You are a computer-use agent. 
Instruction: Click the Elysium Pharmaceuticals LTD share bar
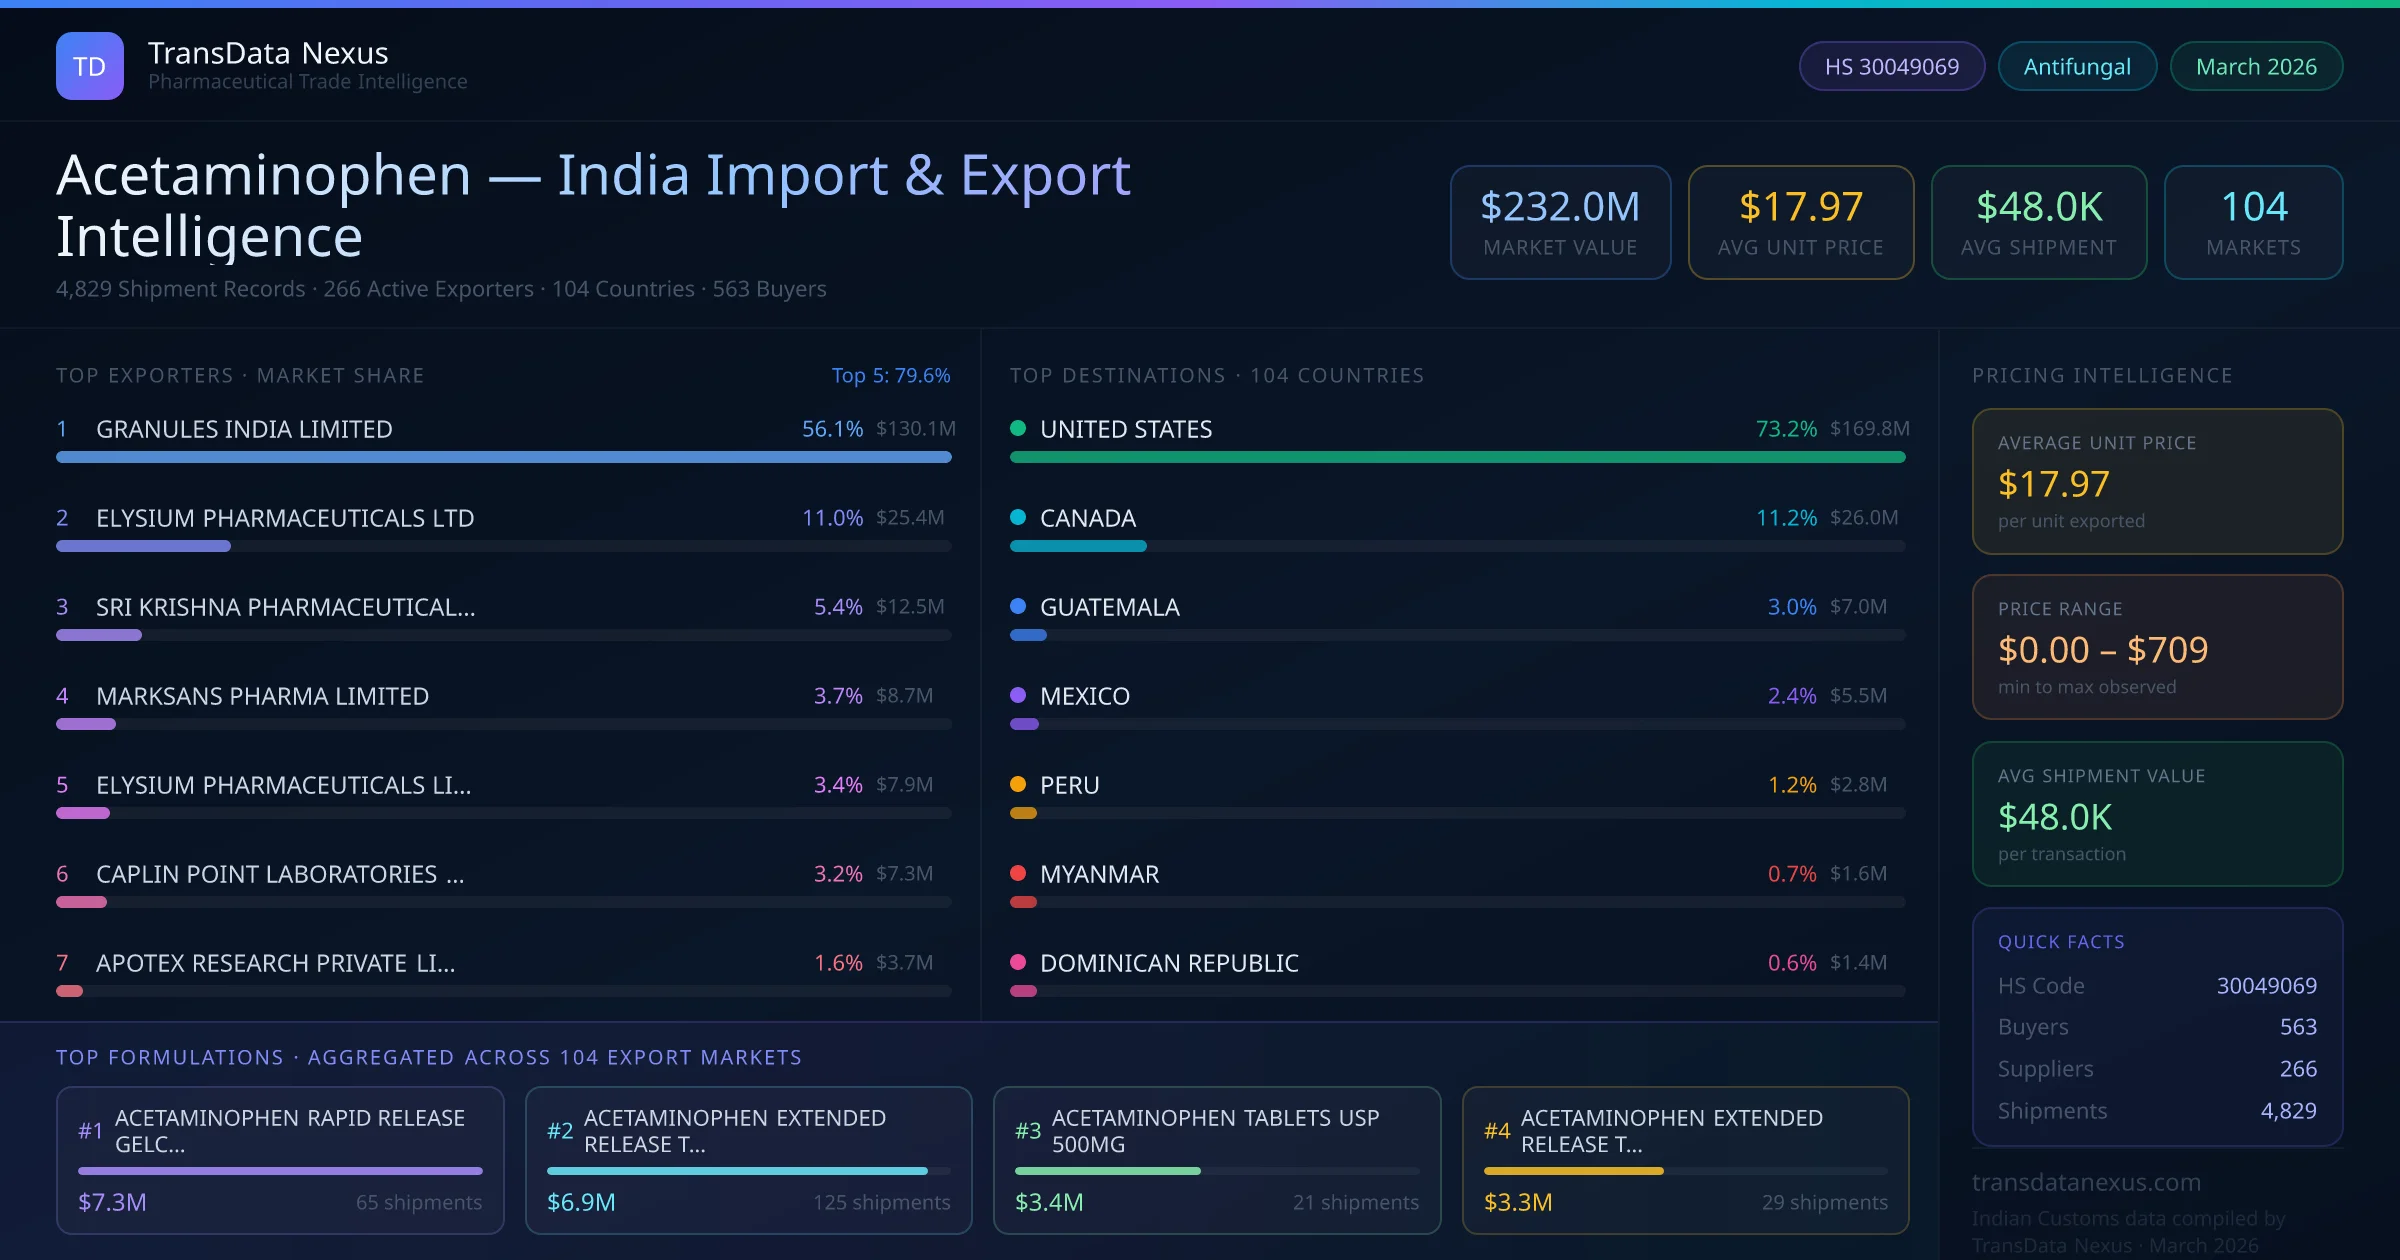[143, 546]
